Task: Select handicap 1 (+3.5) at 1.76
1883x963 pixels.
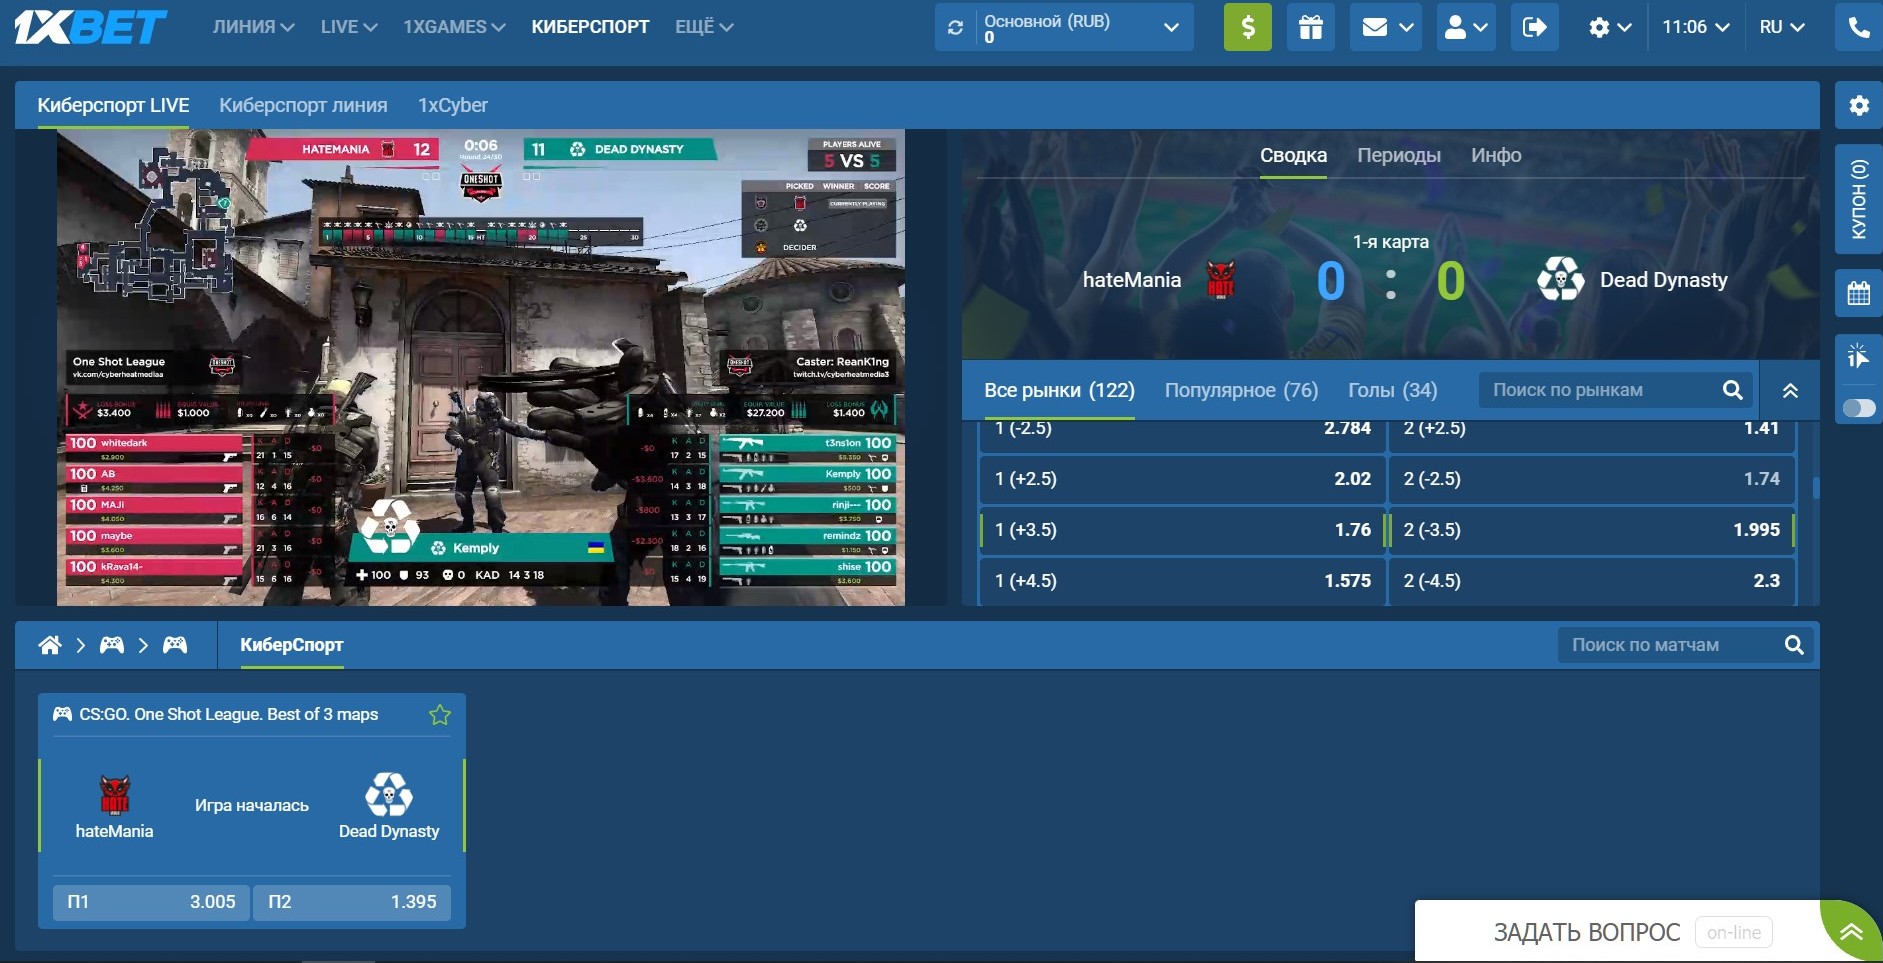Action: click(1183, 530)
